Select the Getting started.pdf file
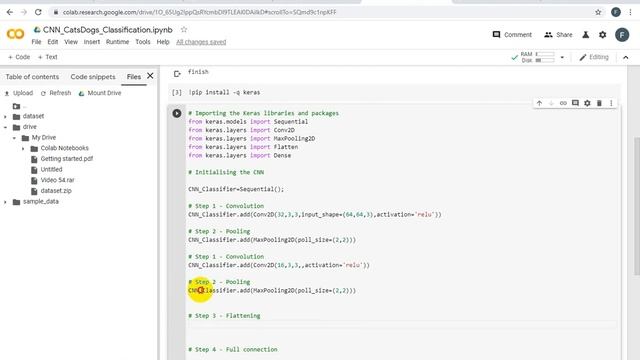This screenshot has width=640, height=360. click(x=62, y=159)
